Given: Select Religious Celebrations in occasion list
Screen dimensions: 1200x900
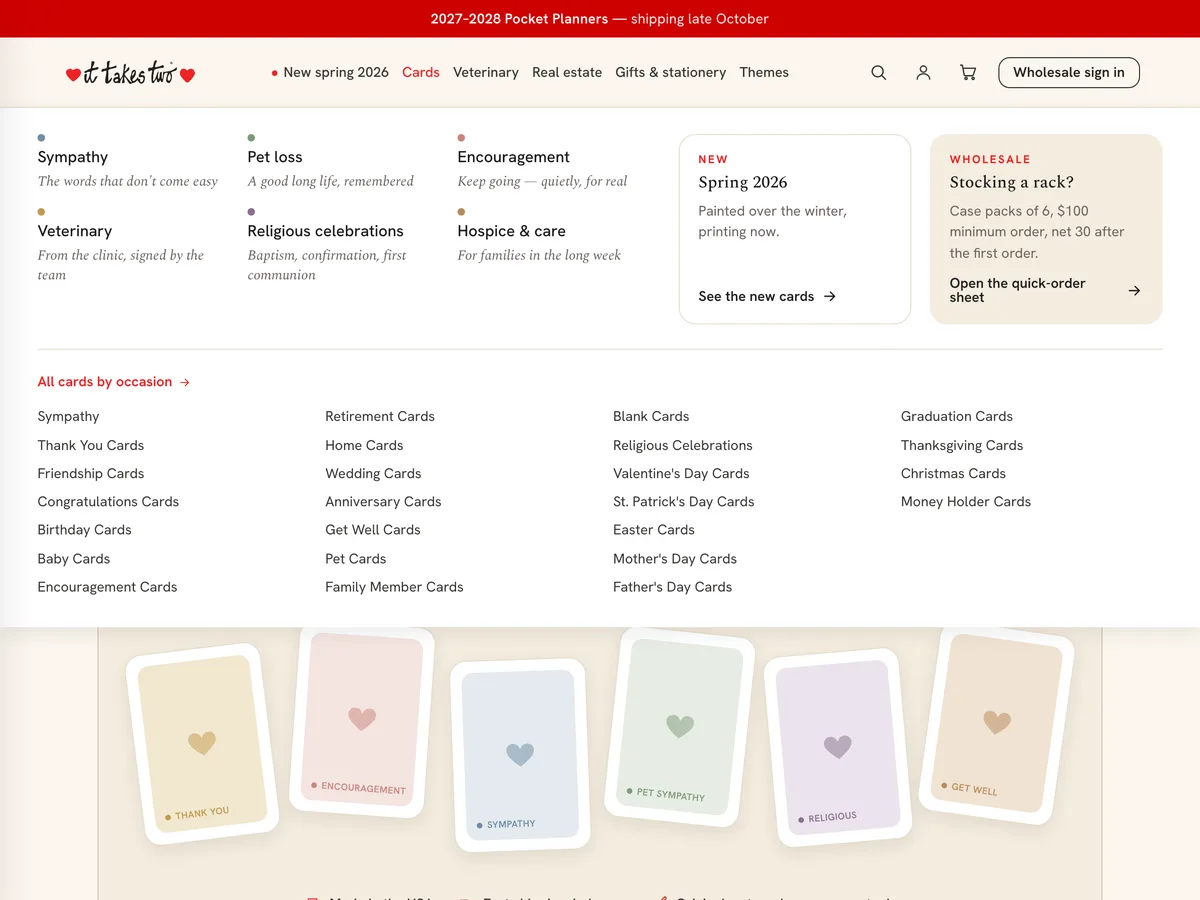Looking at the screenshot, I should point(683,445).
